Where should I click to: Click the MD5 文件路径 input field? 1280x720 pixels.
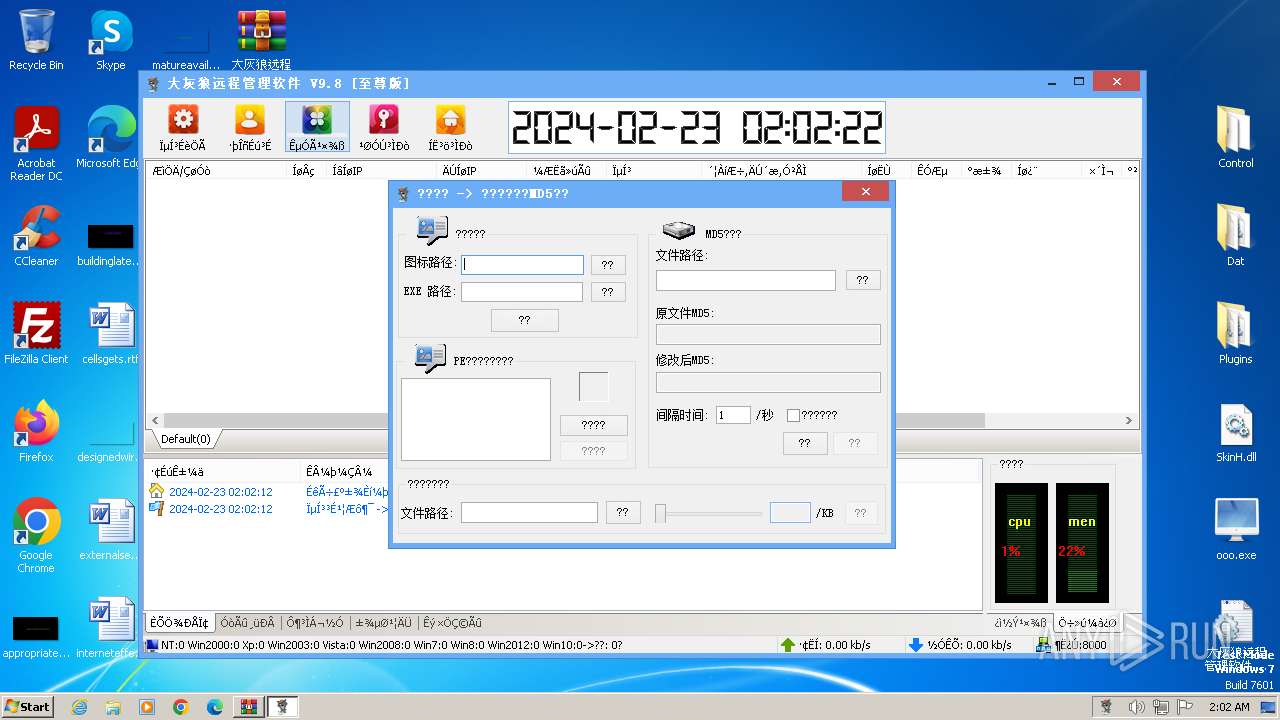pyautogui.click(x=746, y=280)
